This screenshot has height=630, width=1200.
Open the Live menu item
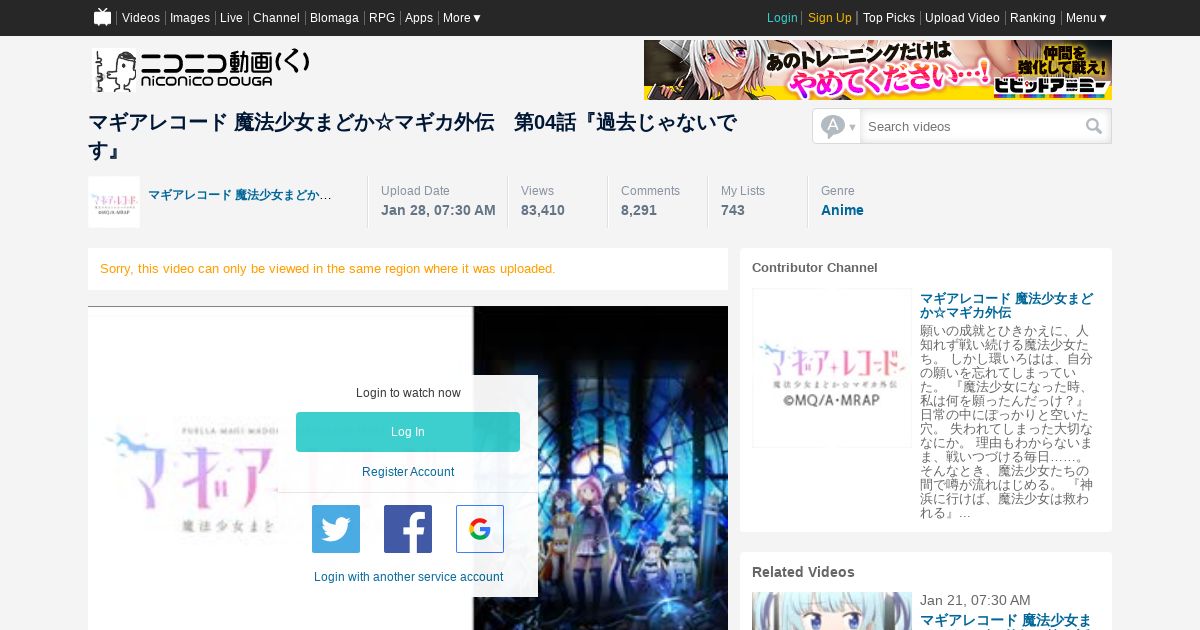coord(231,18)
